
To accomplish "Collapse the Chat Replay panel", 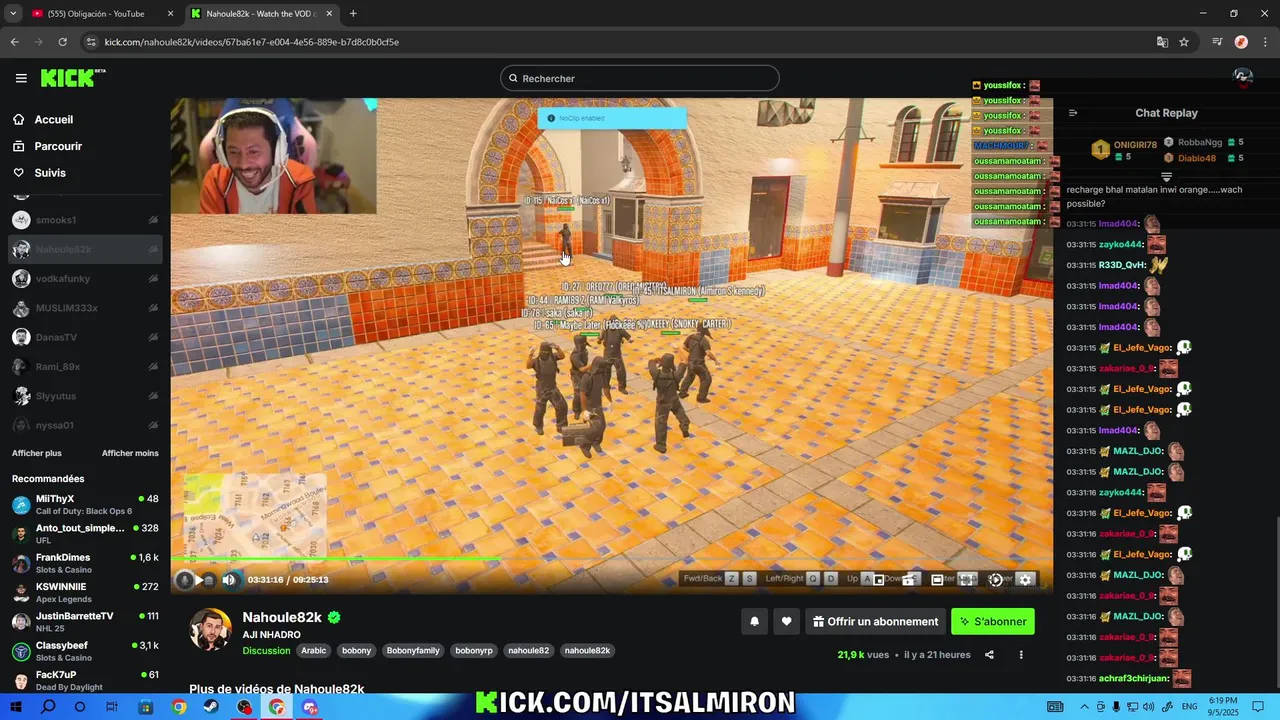I will 1073,113.
